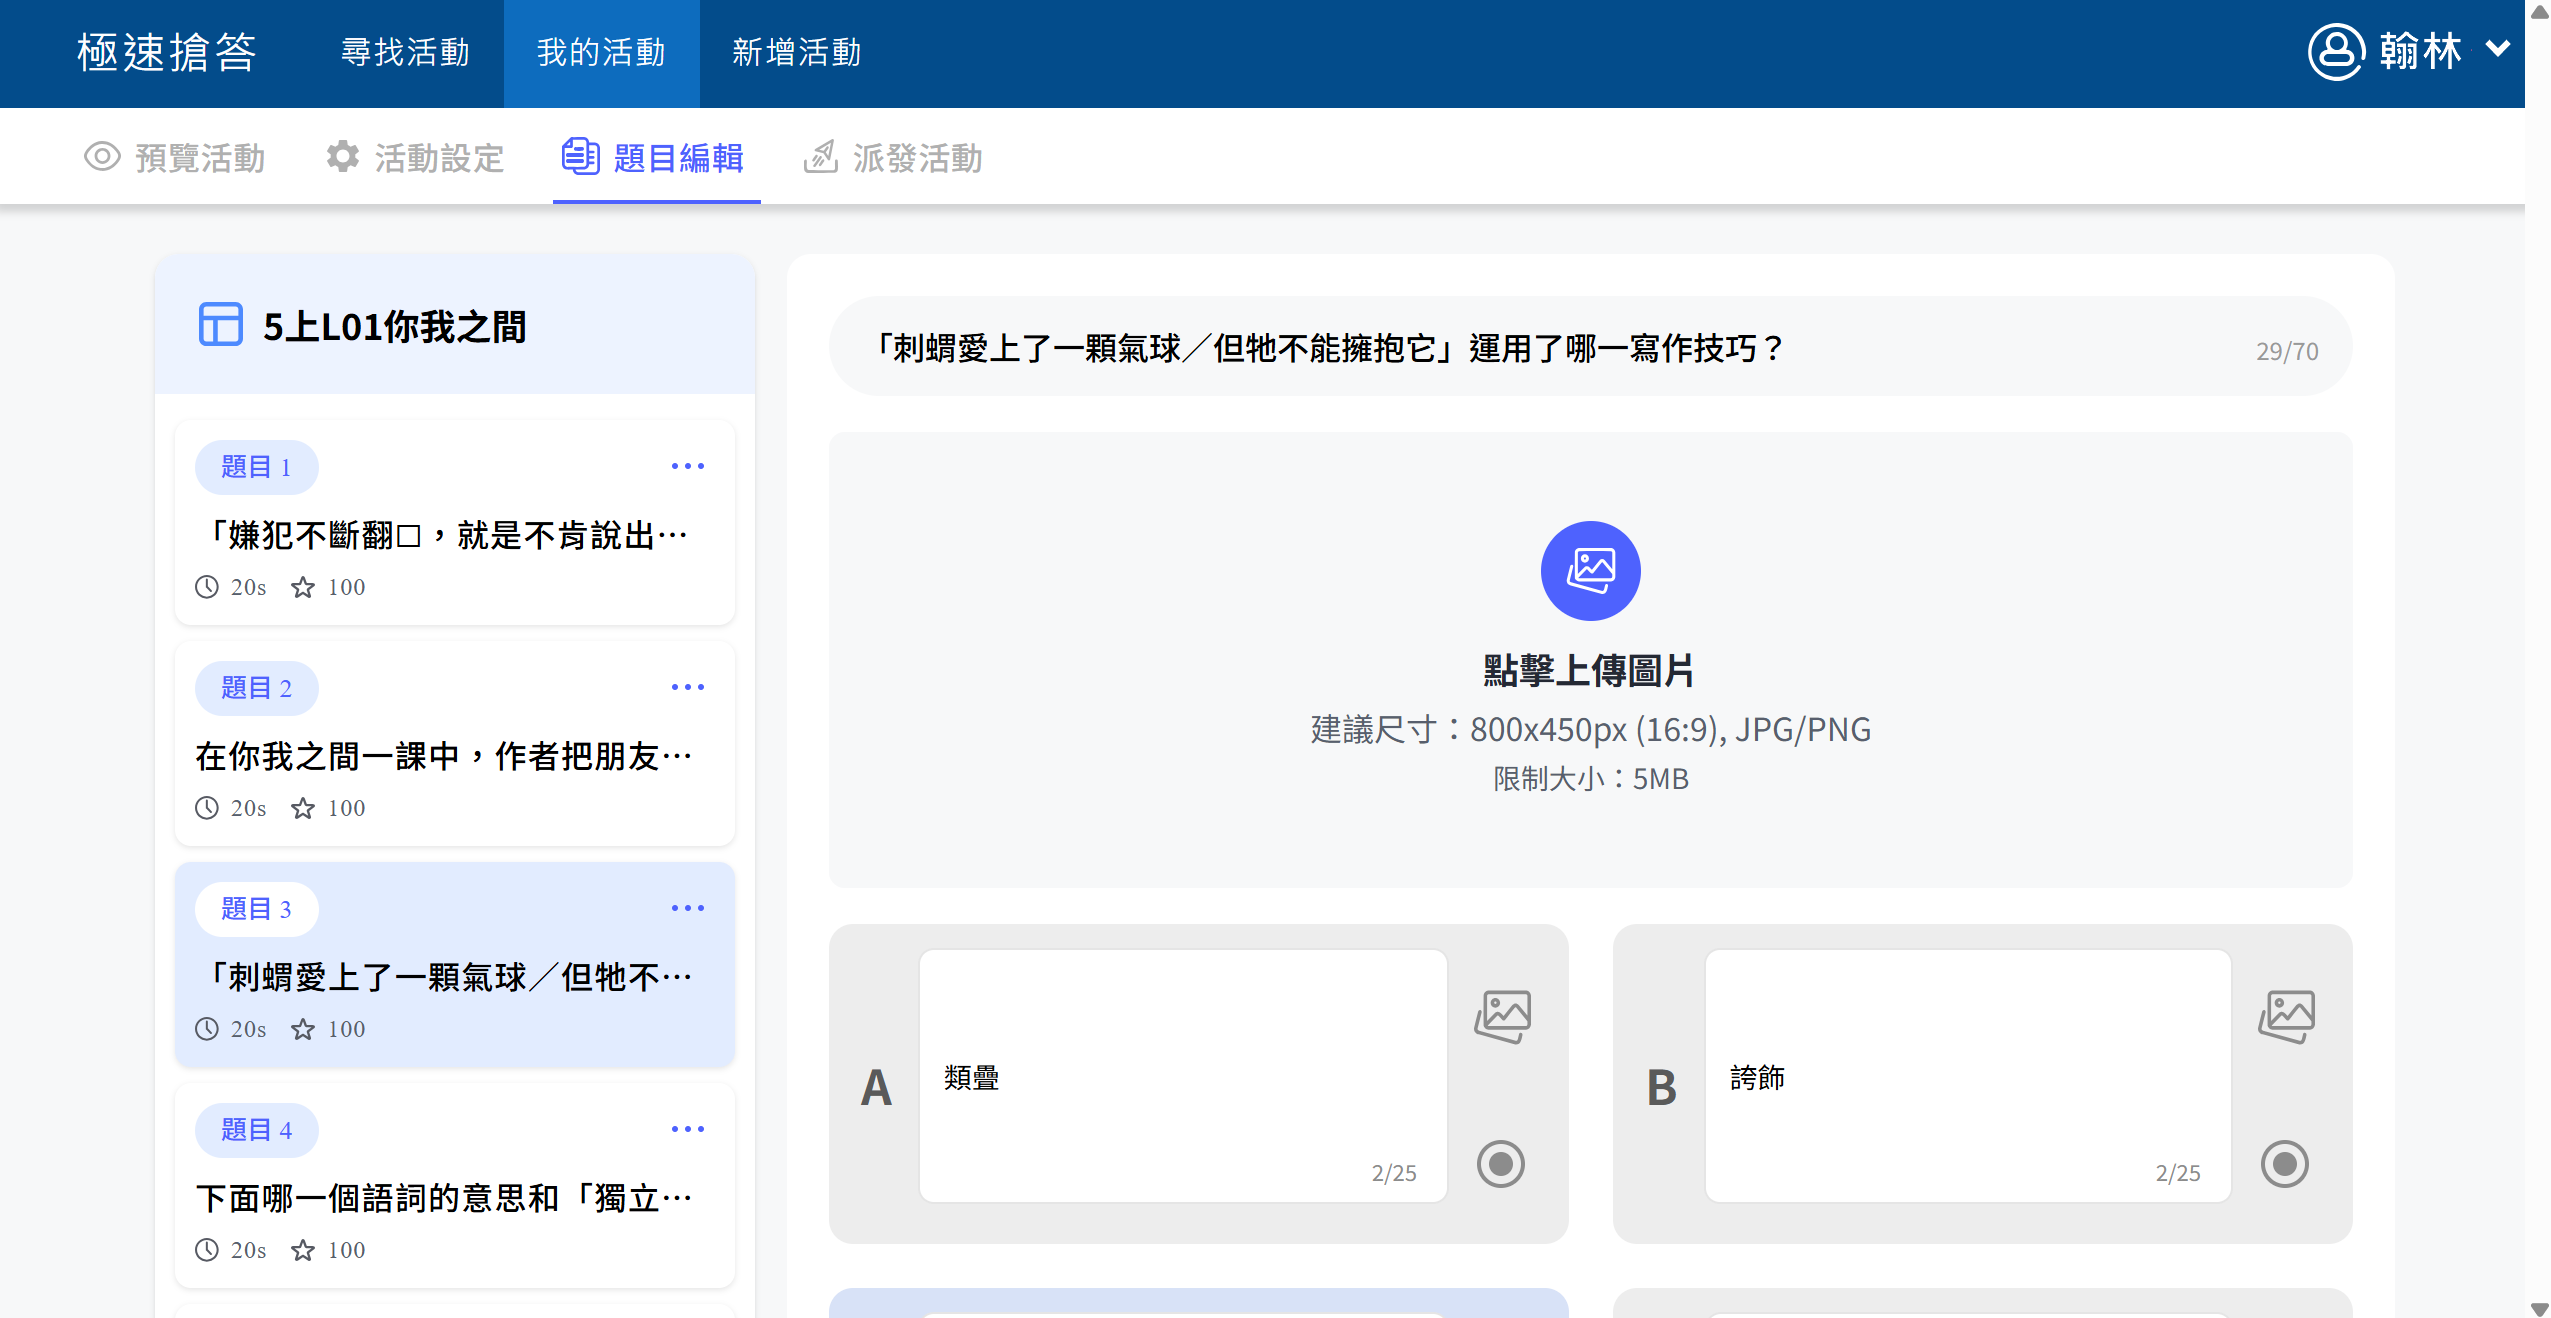The width and height of the screenshot is (2551, 1318).
Task: Click the blue upload image icon
Action: [x=1589, y=571]
